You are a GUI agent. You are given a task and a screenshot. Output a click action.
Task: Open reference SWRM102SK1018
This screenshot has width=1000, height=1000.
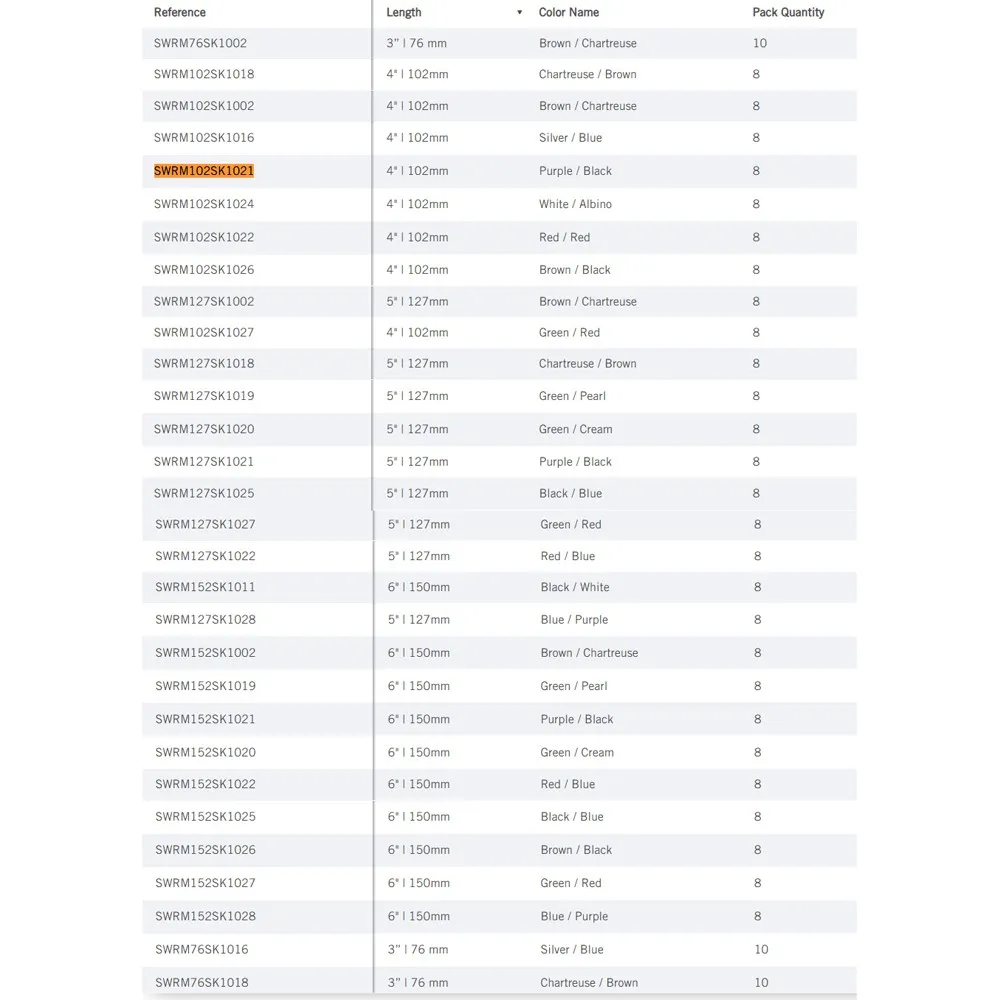[204, 75]
